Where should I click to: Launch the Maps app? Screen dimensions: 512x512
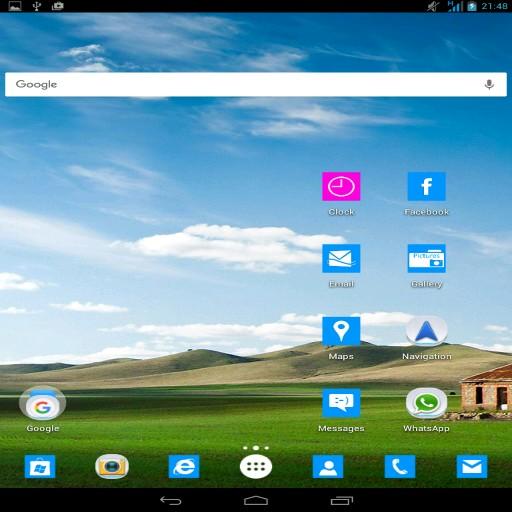click(341, 331)
